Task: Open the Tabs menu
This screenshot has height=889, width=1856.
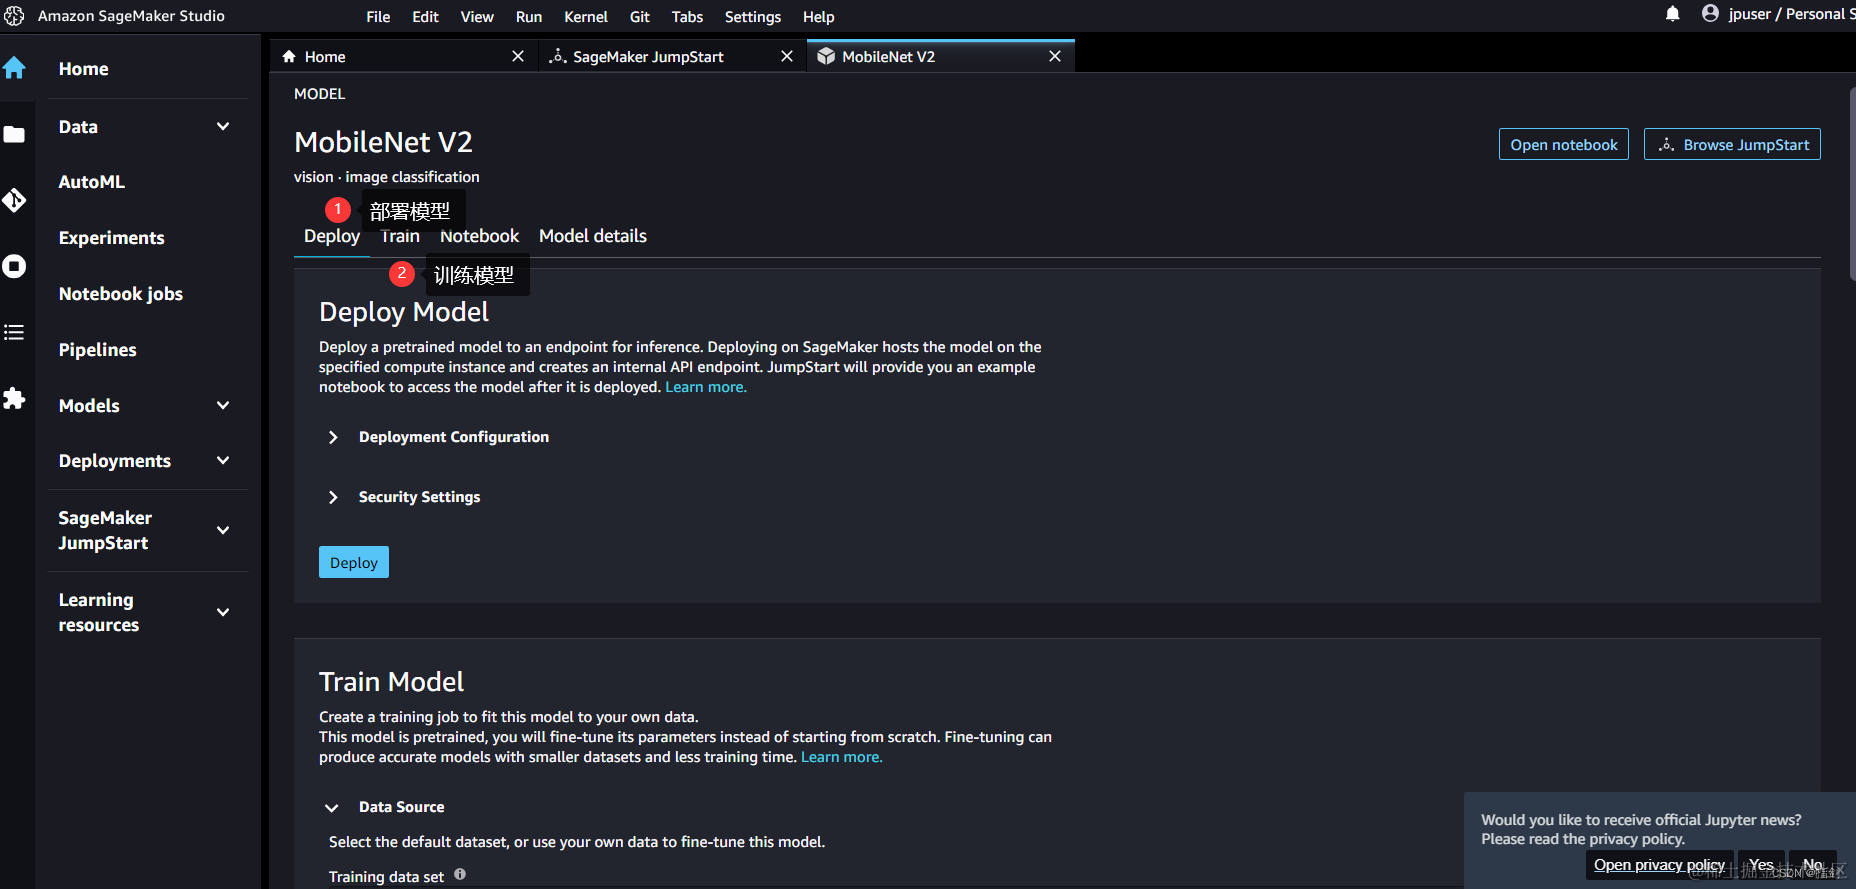Action: (x=687, y=17)
